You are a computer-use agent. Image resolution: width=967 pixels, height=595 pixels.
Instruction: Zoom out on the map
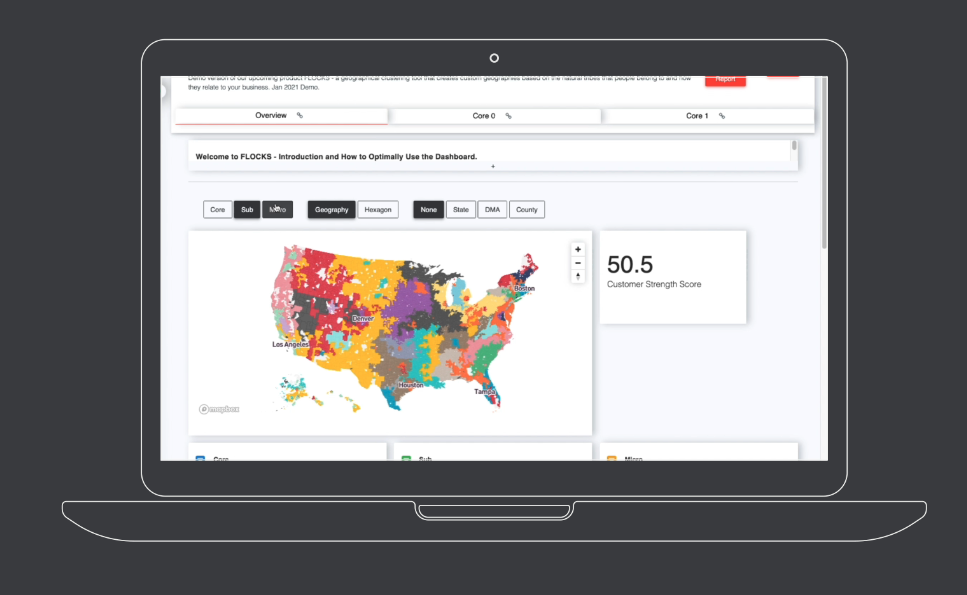pyautogui.click(x=578, y=263)
